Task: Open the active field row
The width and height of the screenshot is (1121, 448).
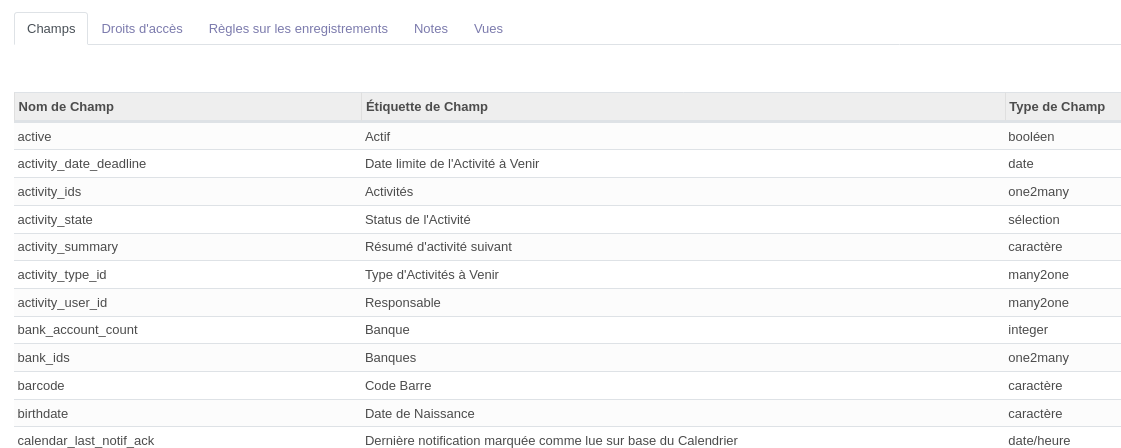Action: pos(35,137)
